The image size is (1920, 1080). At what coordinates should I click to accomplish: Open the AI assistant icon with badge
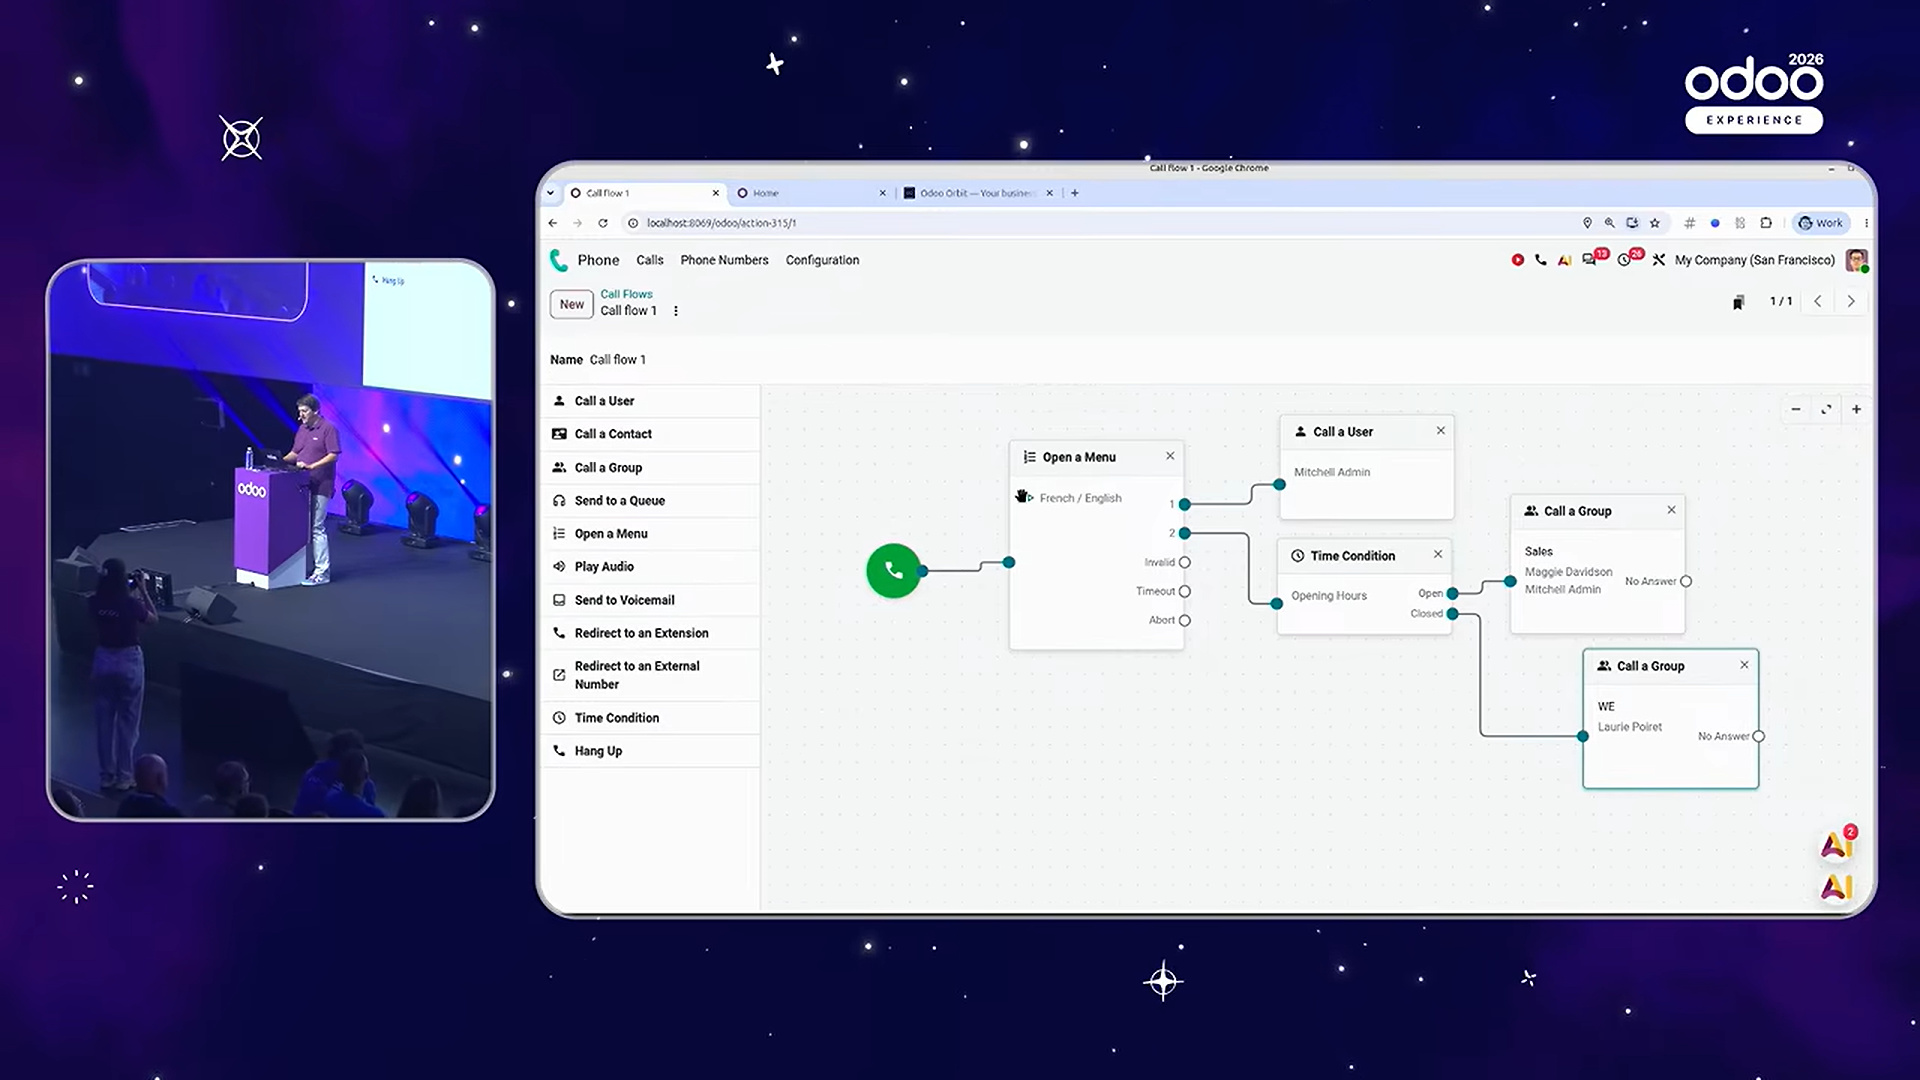(1838, 844)
